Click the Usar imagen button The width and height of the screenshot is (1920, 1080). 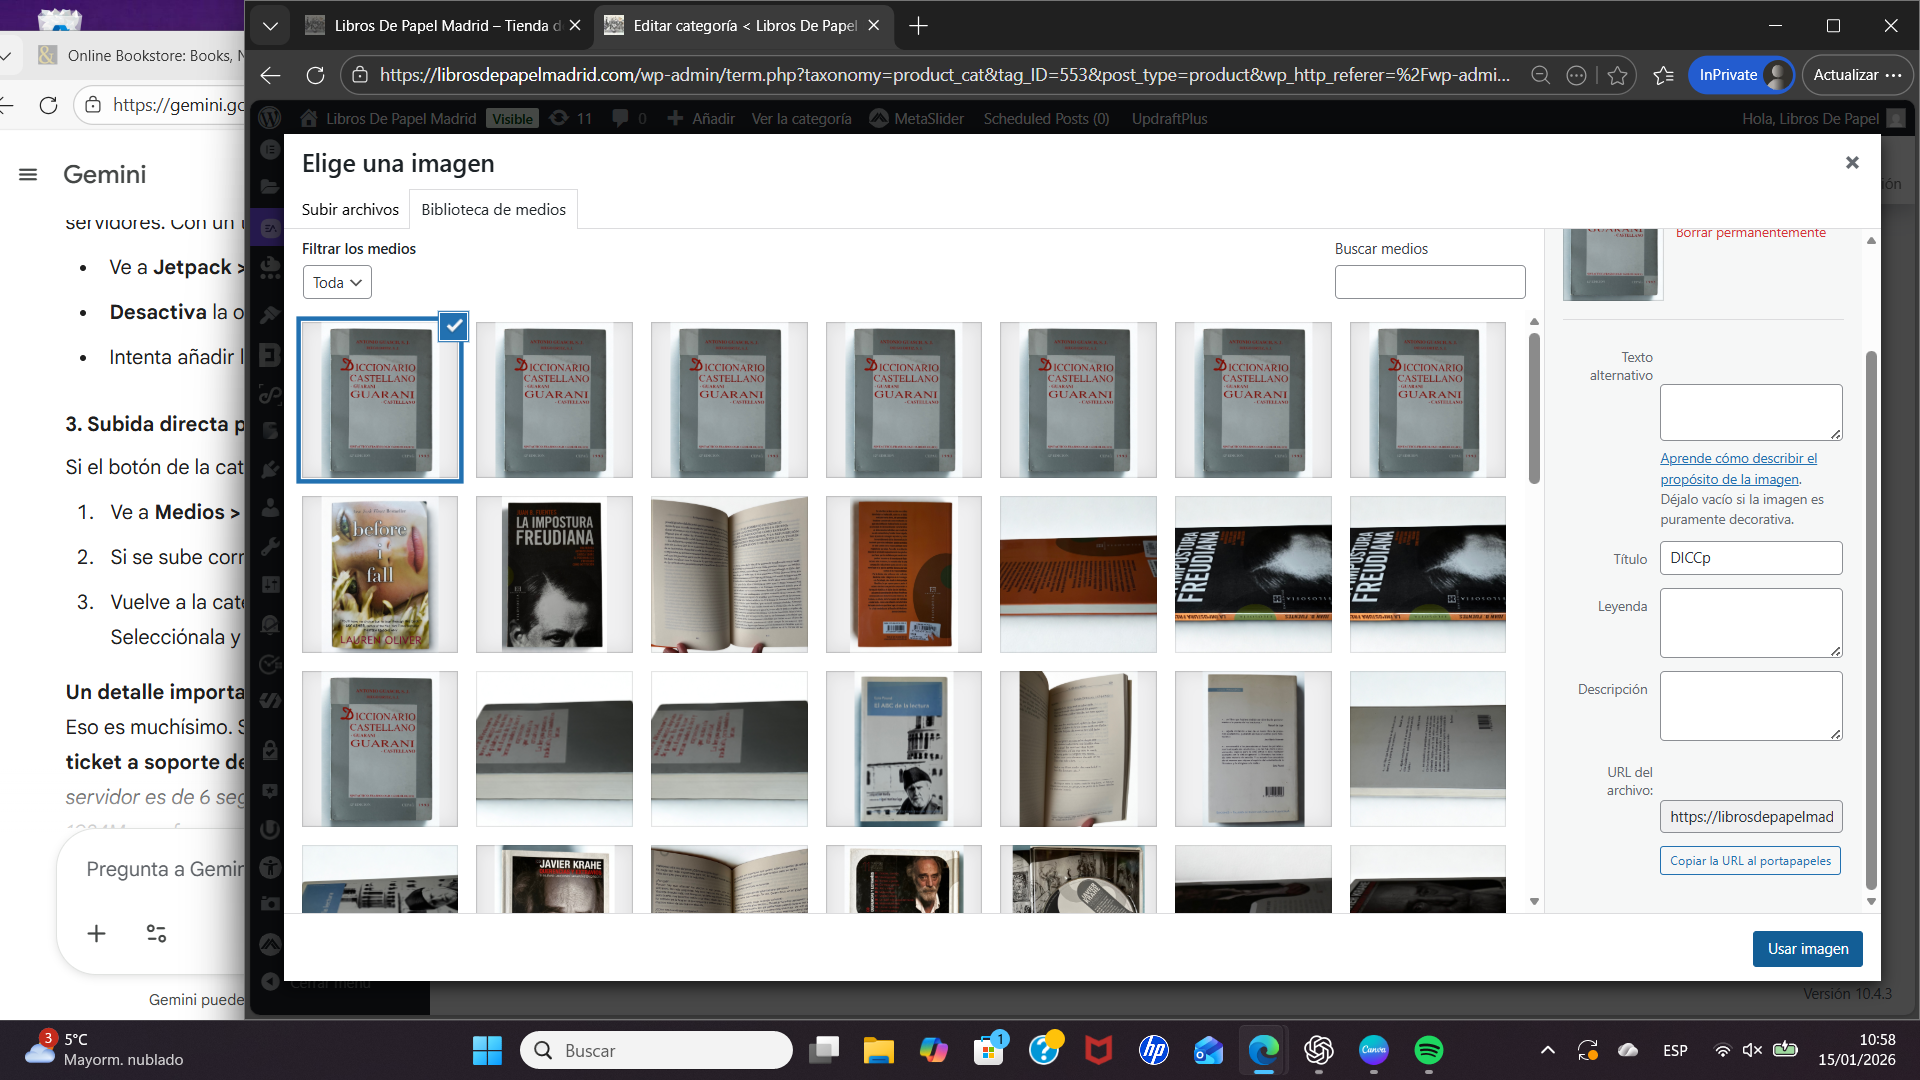pyautogui.click(x=1807, y=948)
